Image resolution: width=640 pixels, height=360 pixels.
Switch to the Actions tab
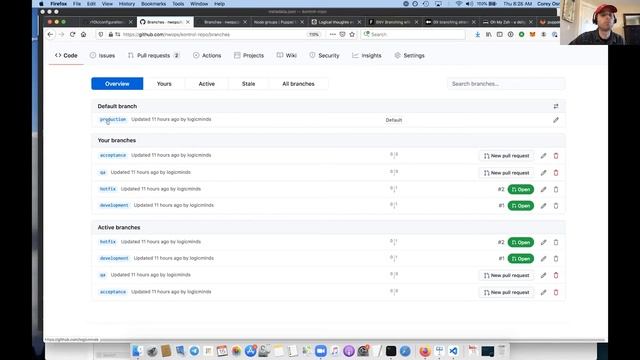(x=207, y=56)
